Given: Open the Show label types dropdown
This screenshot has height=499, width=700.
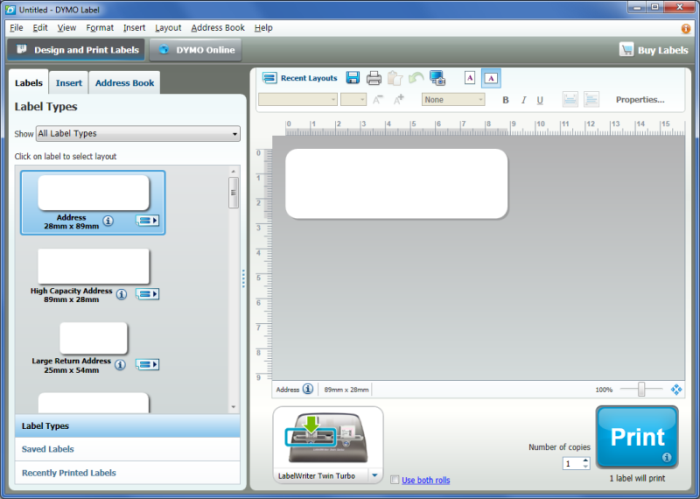Looking at the screenshot, I should point(138,133).
